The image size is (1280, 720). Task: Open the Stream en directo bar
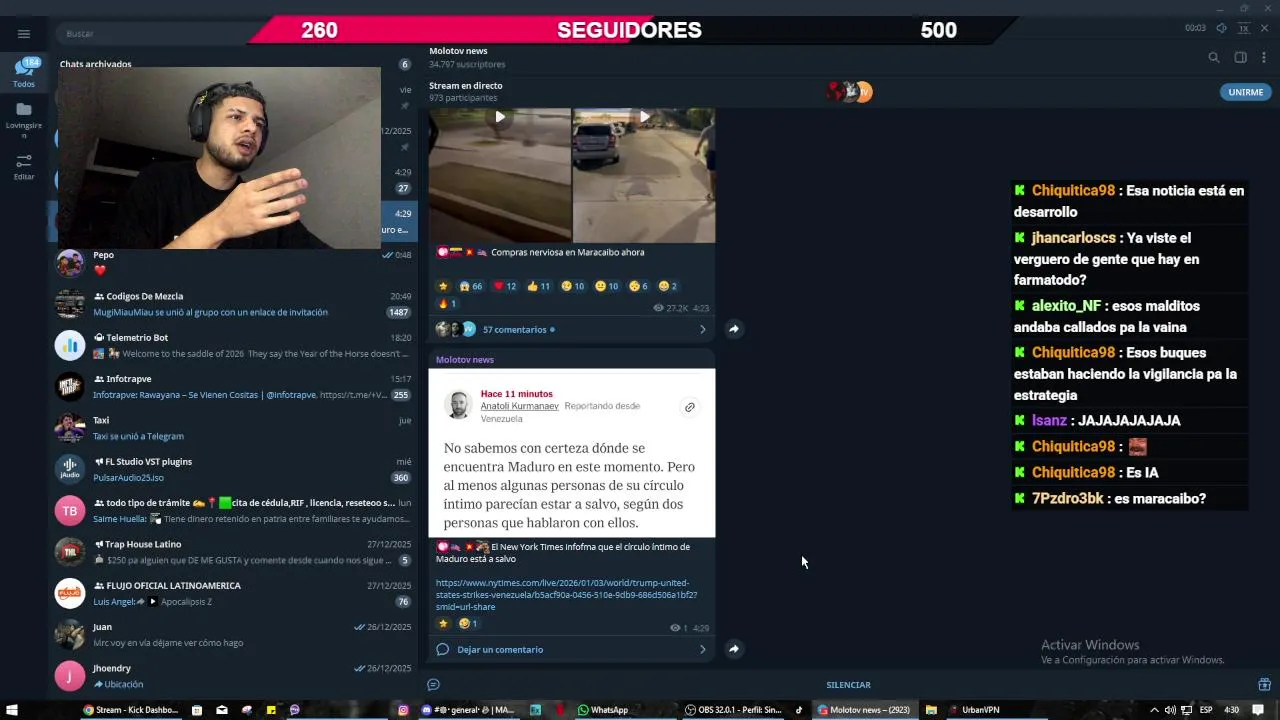[850, 91]
